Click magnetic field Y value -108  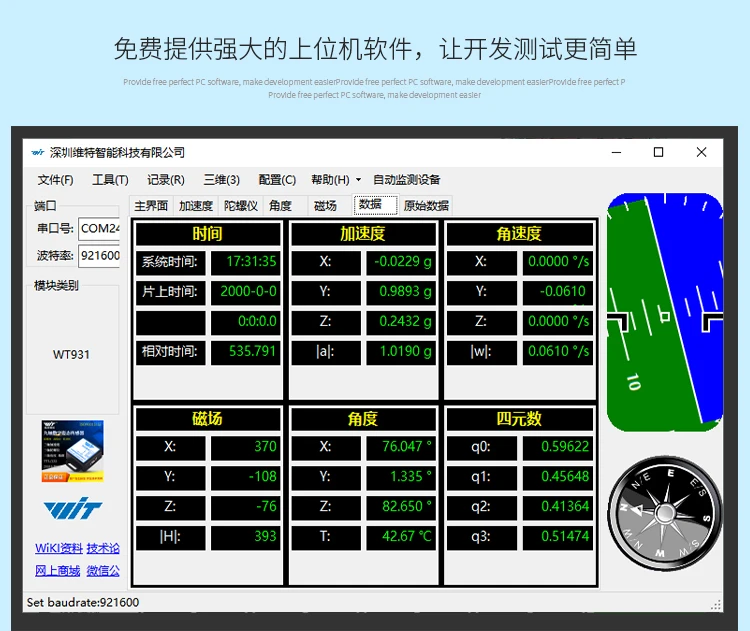(x=246, y=476)
